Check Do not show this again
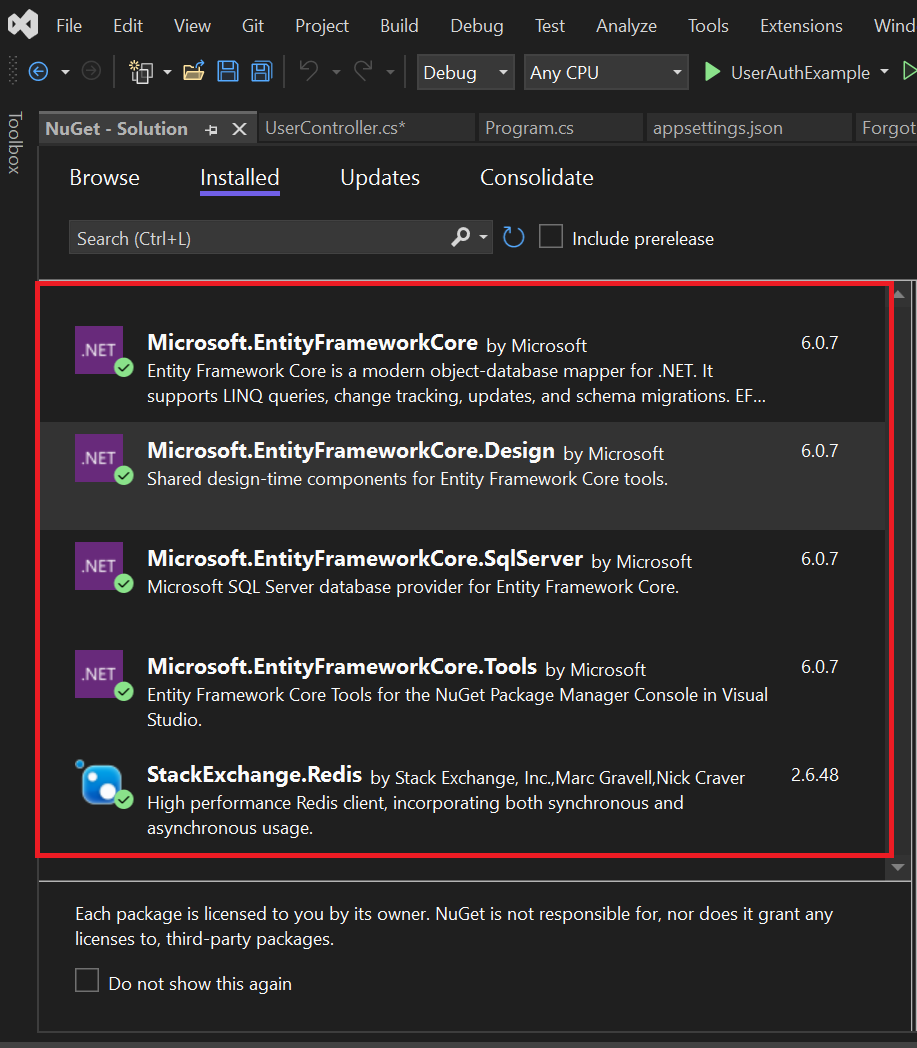 pos(87,980)
